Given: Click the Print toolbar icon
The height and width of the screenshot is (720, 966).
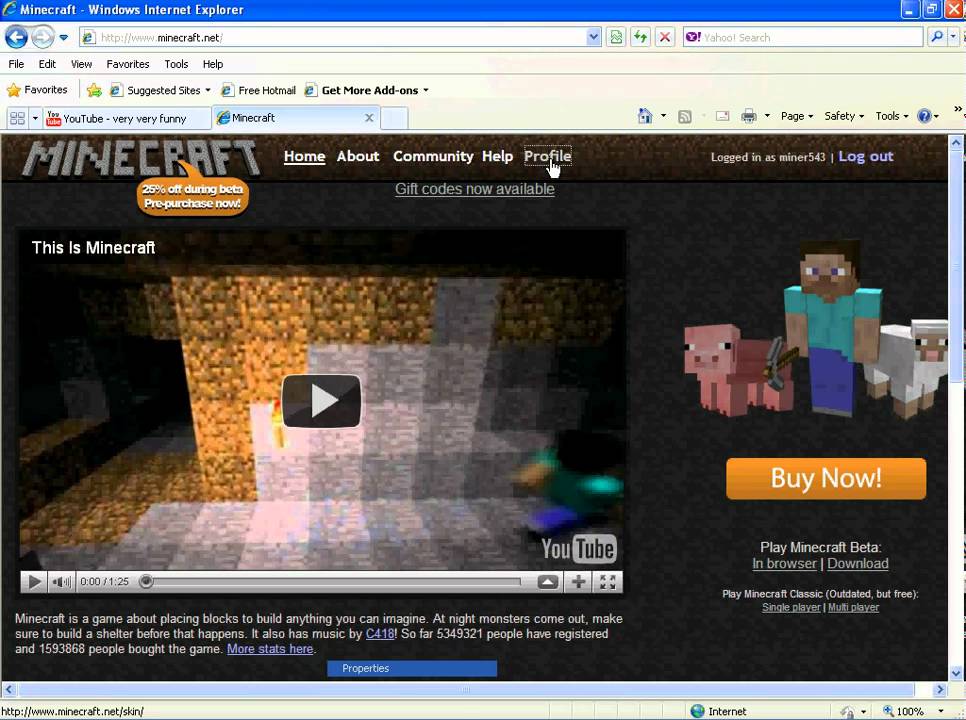Looking at the screenshot, I should point(749,116).
